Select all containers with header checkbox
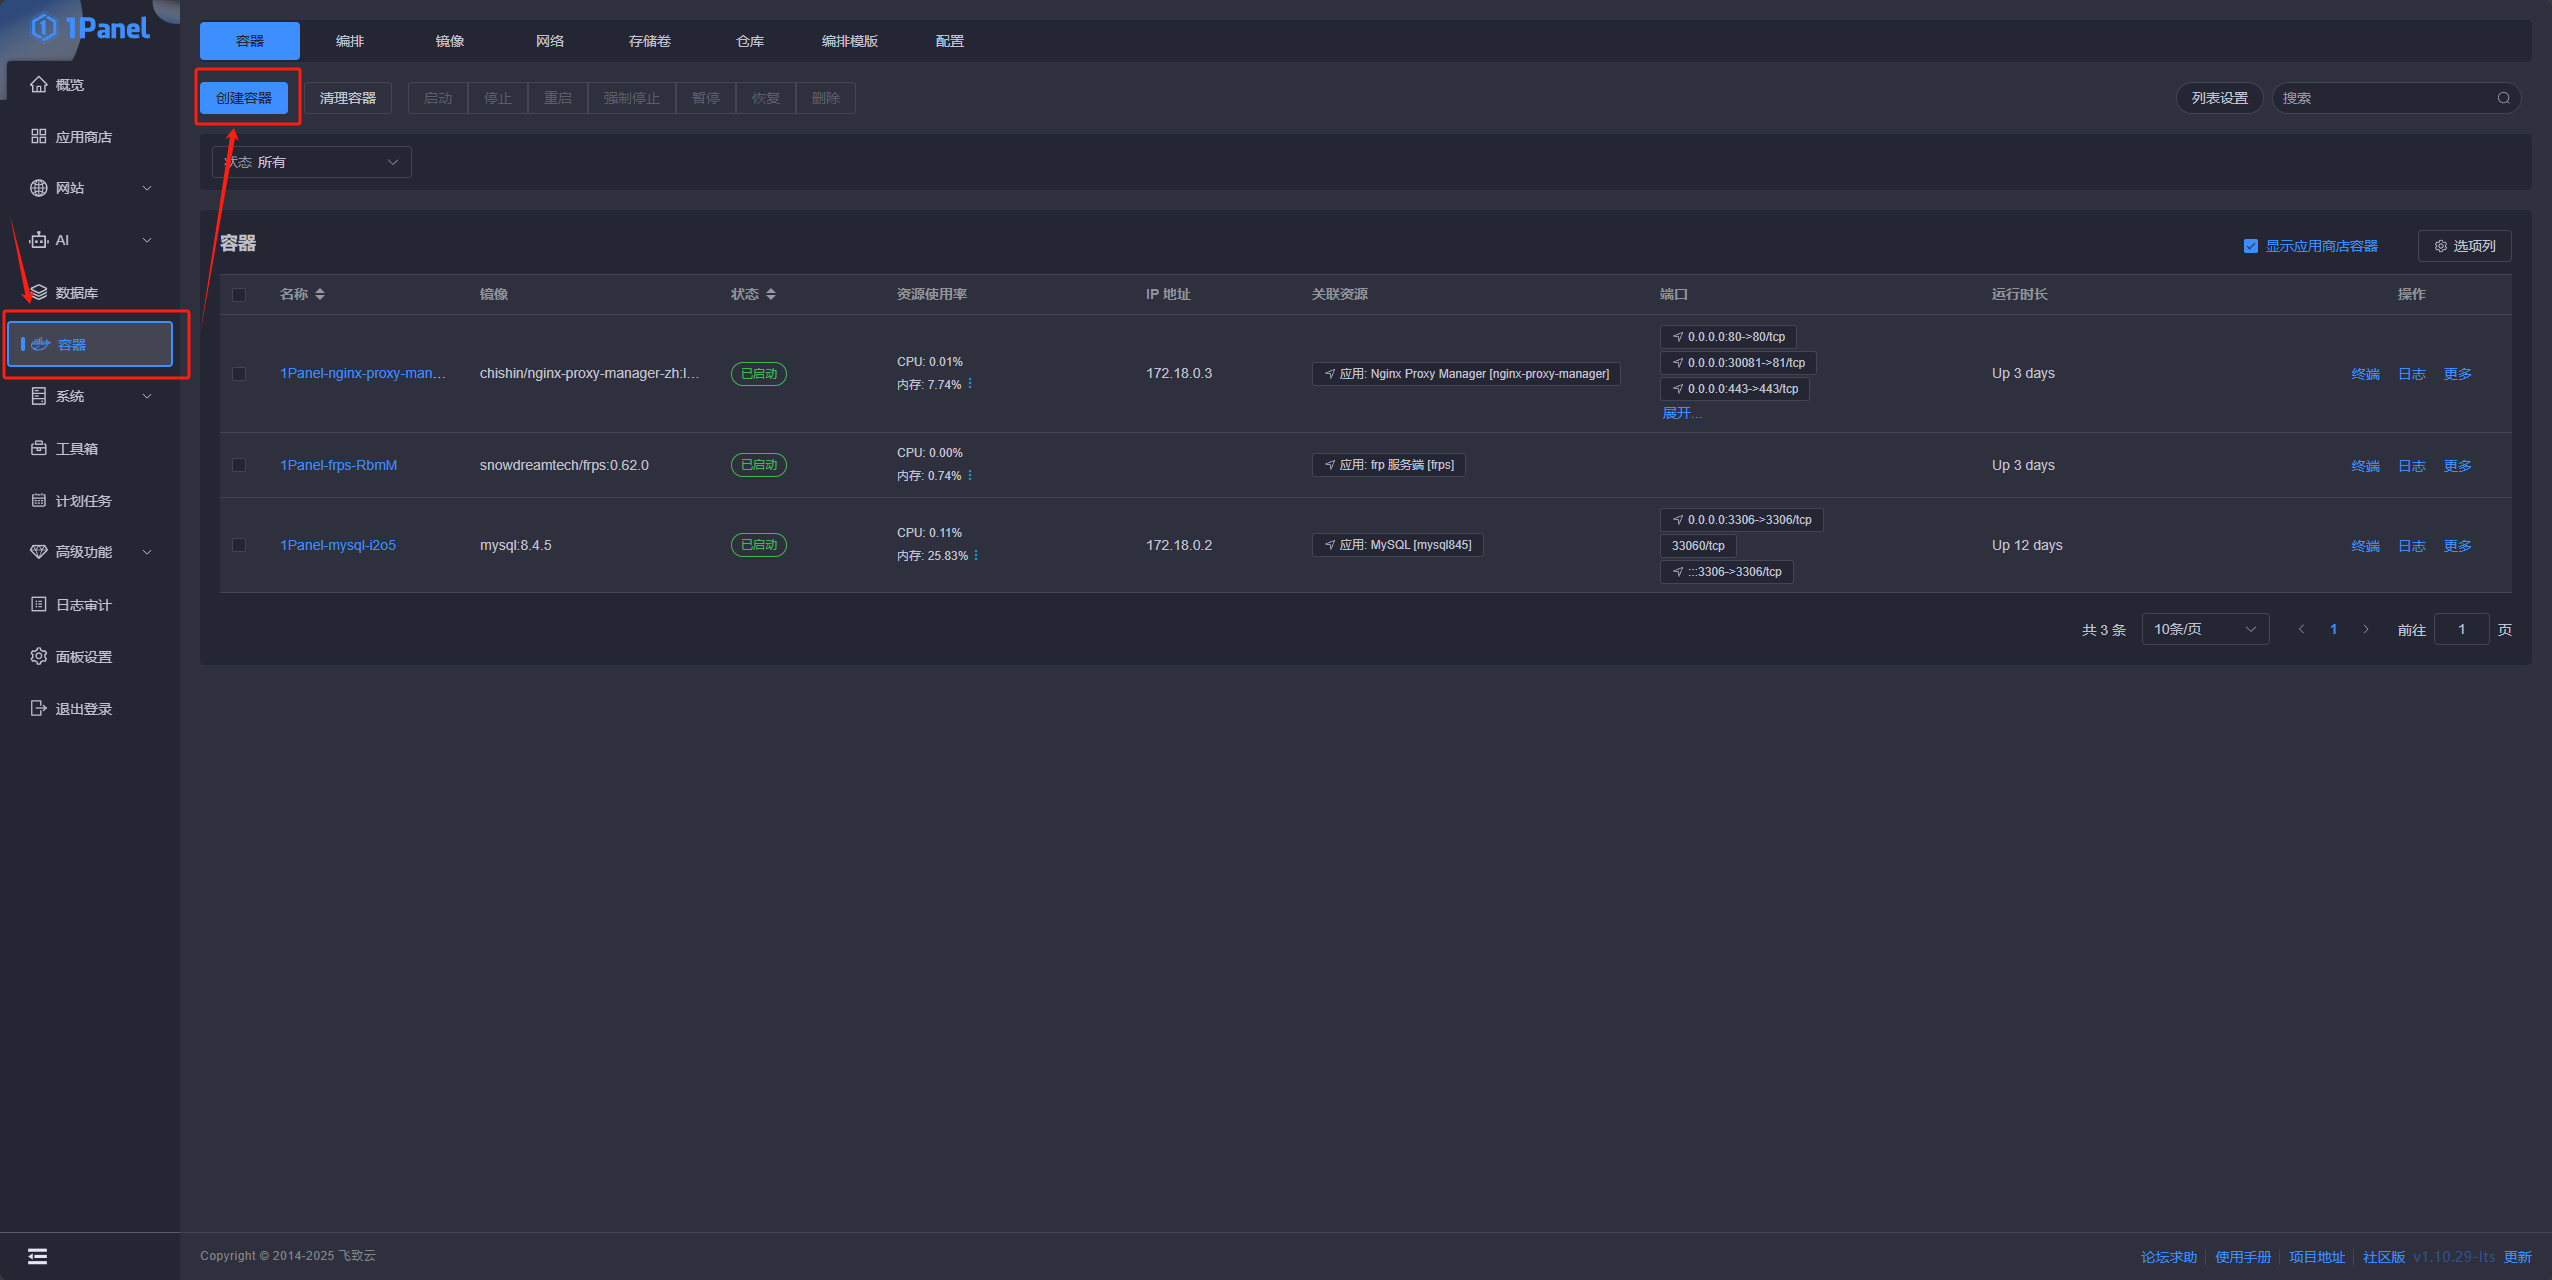The width and height of the screenshot is (2552, 1280). [x=239, y=294]
